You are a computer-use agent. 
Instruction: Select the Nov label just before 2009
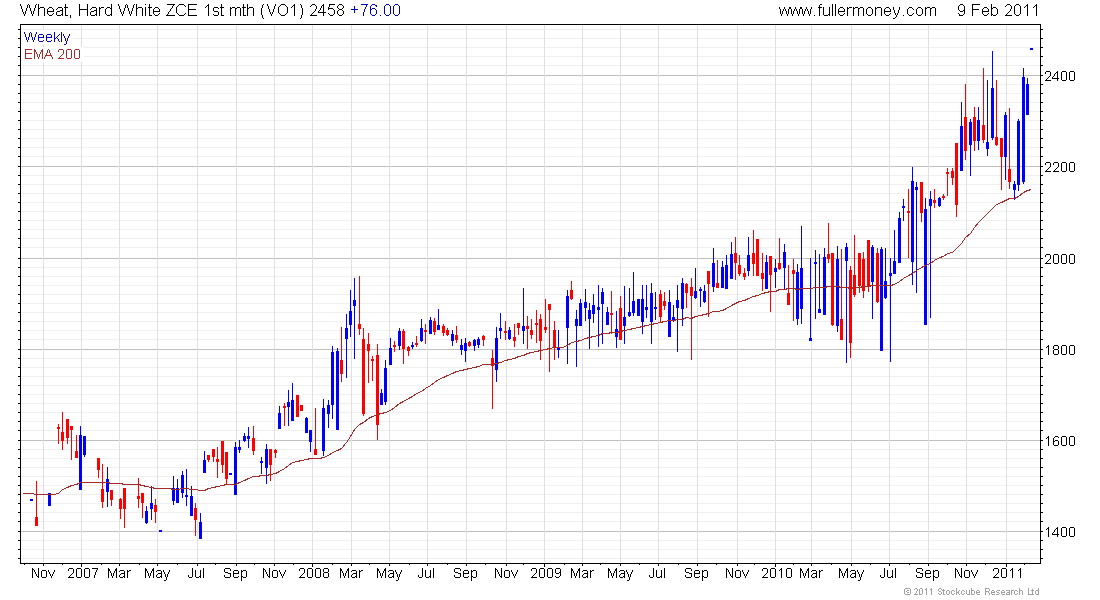tap(506, 573)
